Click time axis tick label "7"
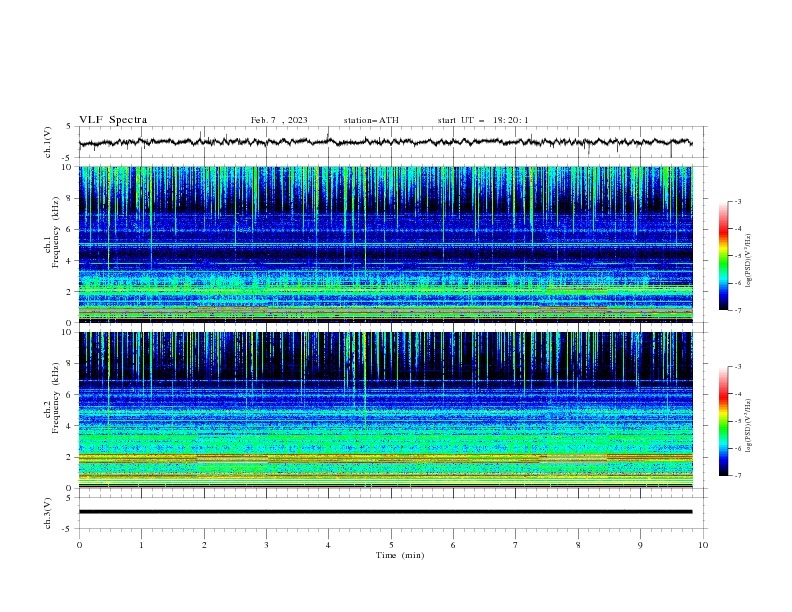Screen dimensions: 792x612 (x=516, y=545)
